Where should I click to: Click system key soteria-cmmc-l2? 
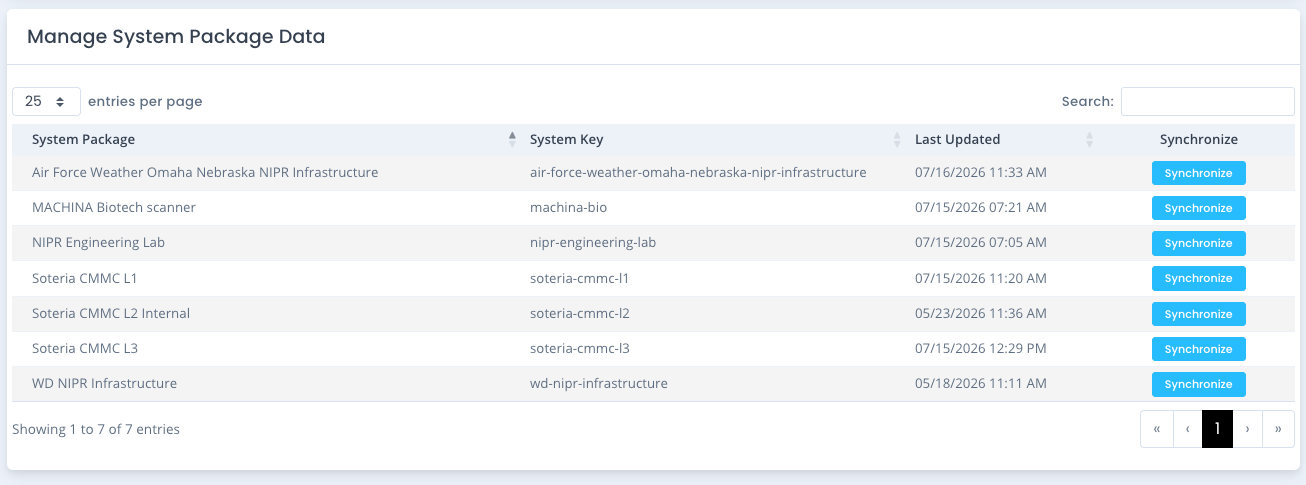coord(580,313)
